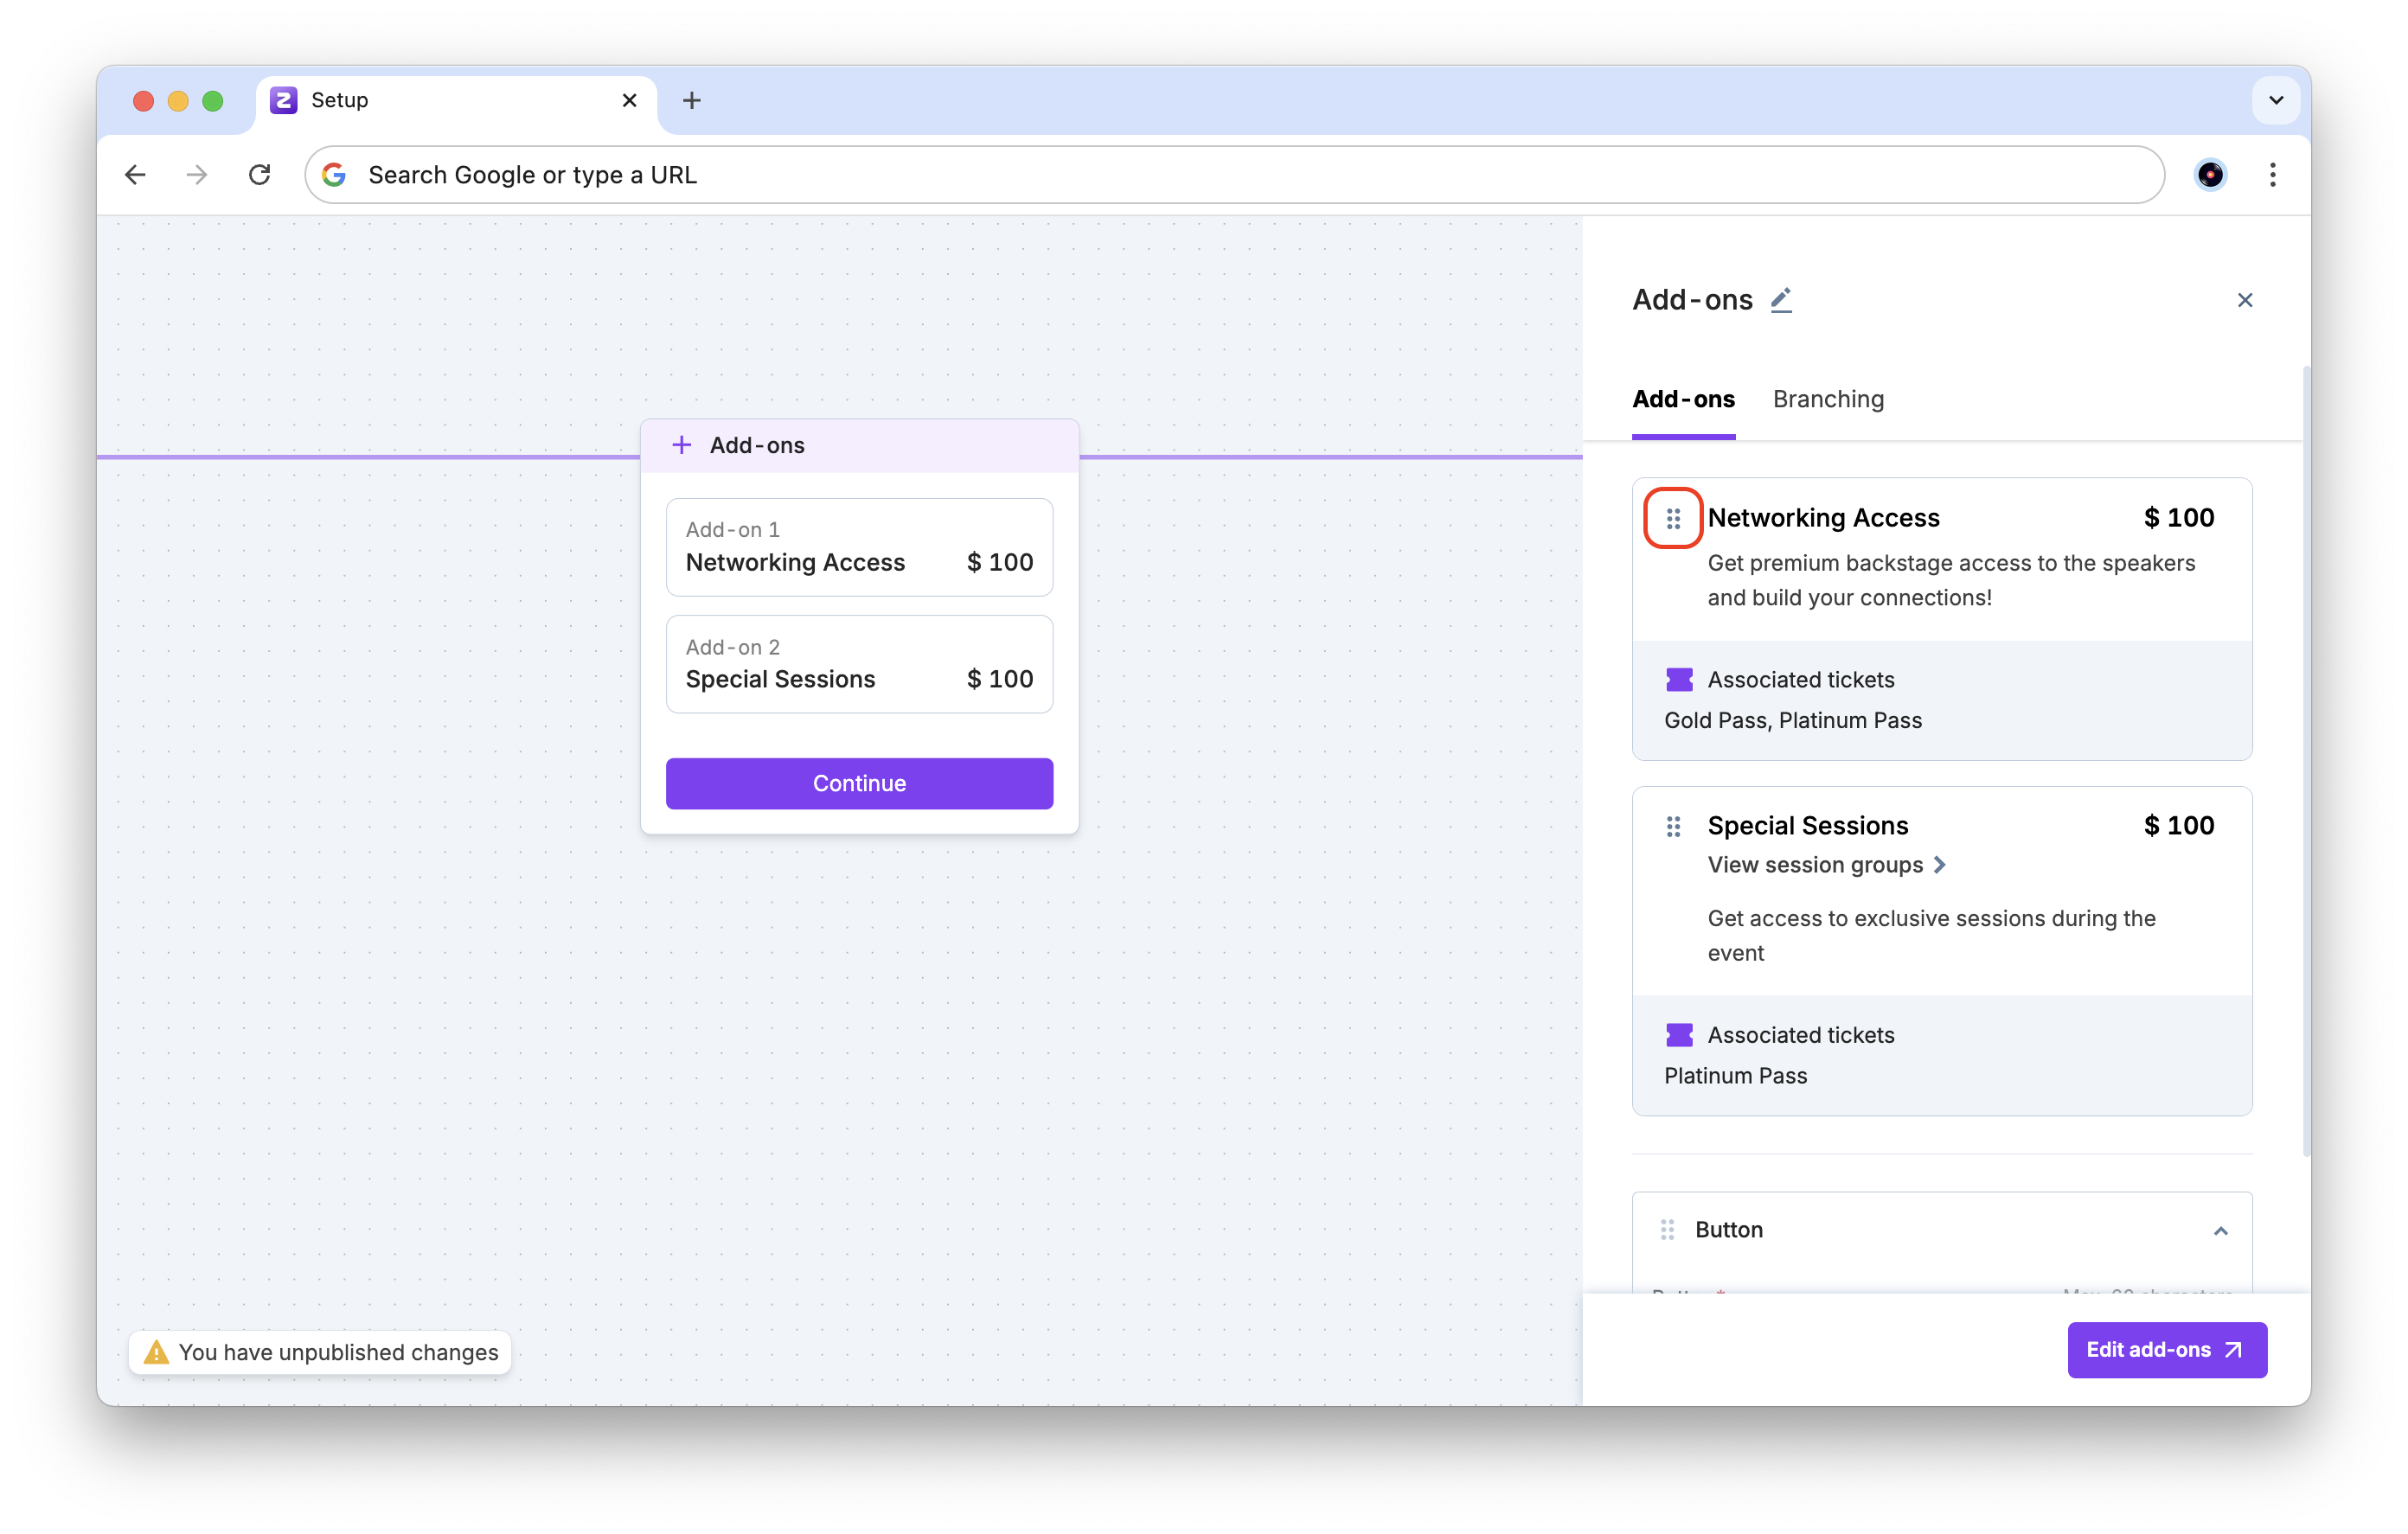2408x1534 pixels.
Task: Click the unpublished changes warning icon
Action: 156,1352
